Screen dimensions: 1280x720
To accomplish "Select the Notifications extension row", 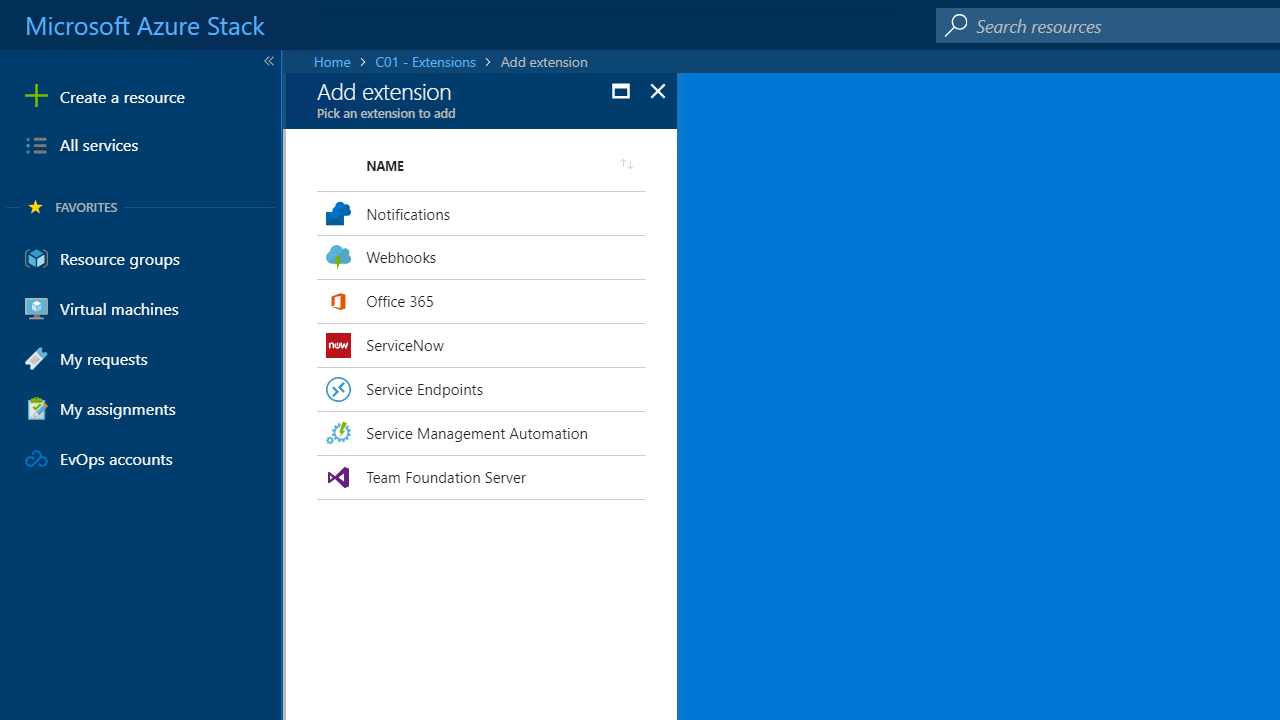I will (x=481, y=214).
